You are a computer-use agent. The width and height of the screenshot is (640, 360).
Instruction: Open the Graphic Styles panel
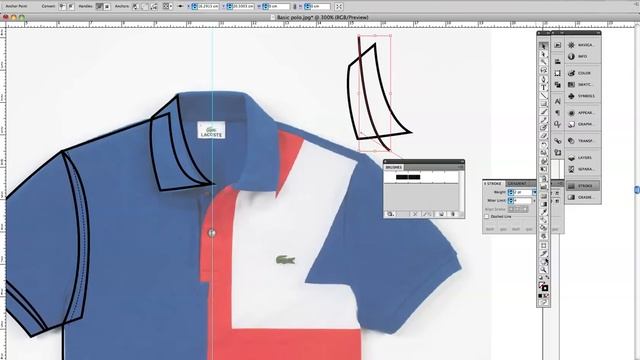582,124
